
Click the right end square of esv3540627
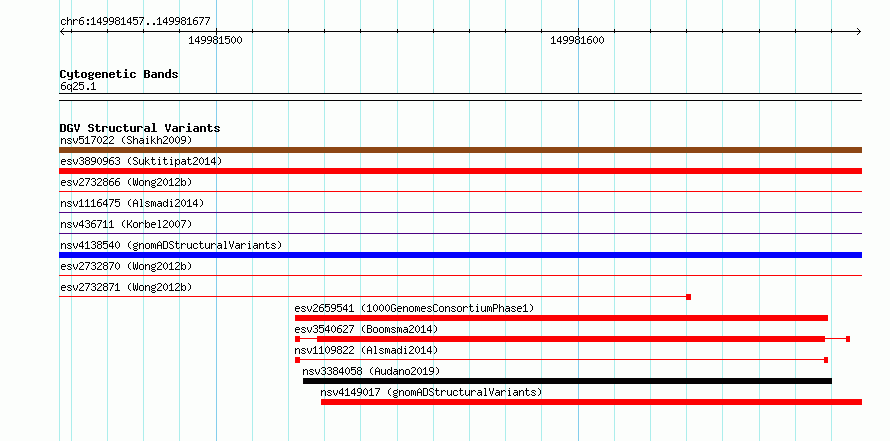coord(848,339)
